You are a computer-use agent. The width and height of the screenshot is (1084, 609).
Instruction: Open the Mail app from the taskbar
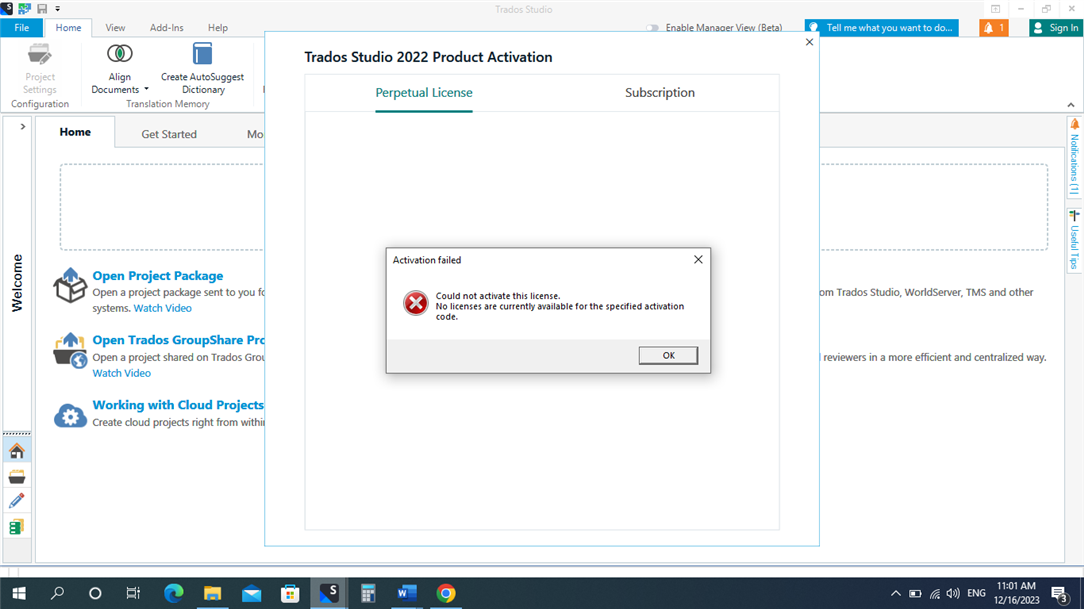point(252,593)
